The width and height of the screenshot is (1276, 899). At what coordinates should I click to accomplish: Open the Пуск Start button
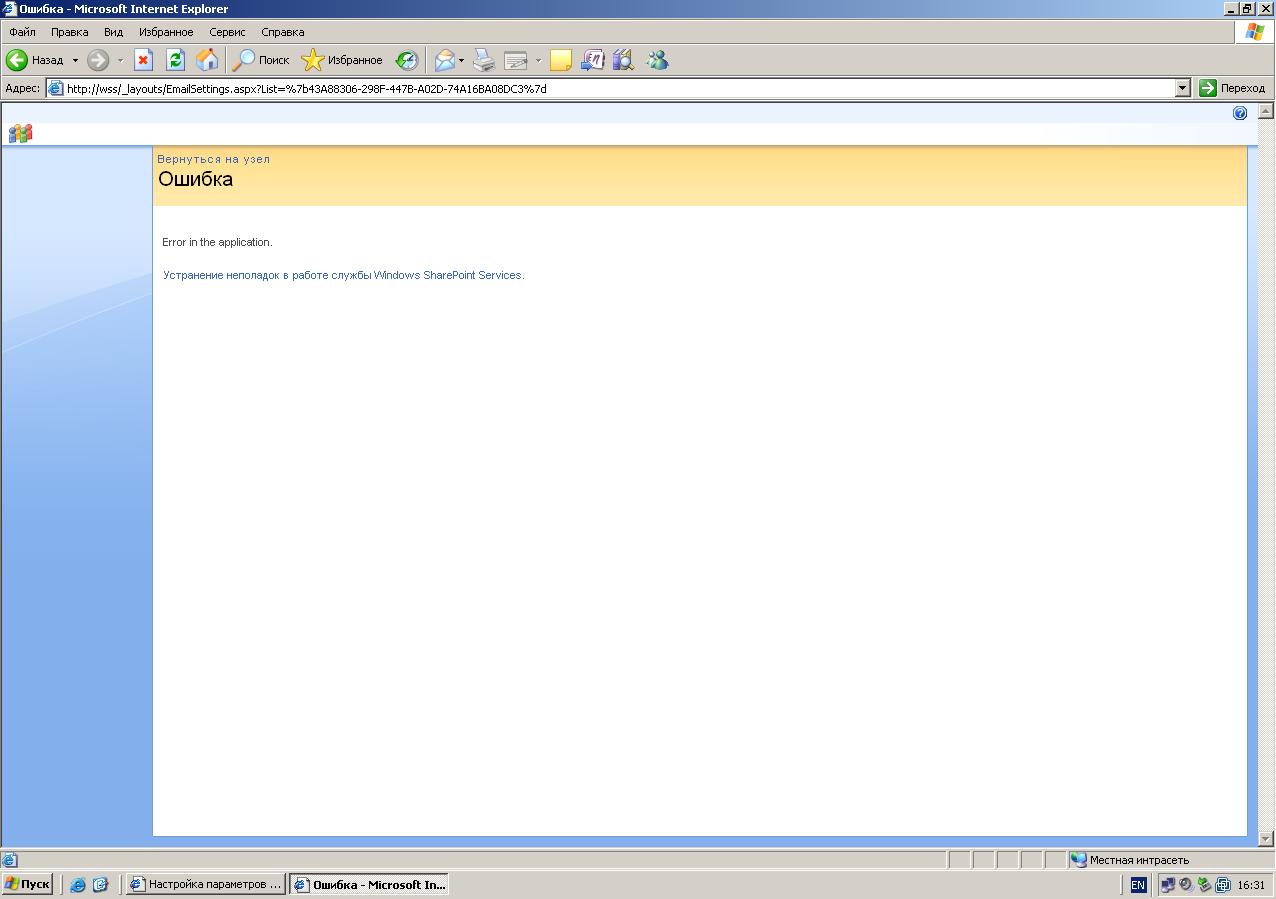(x=27, y=884)
